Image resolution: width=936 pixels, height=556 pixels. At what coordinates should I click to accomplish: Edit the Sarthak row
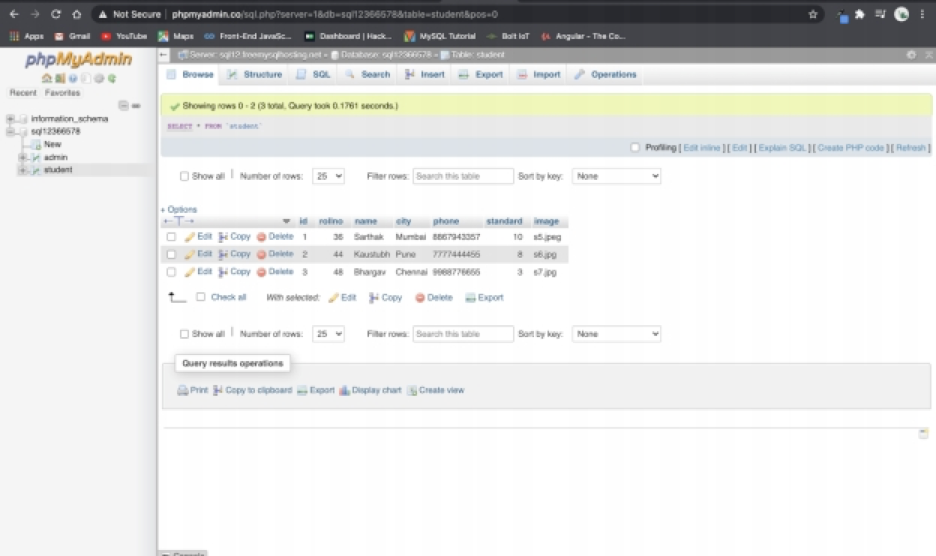click(199, 237)
